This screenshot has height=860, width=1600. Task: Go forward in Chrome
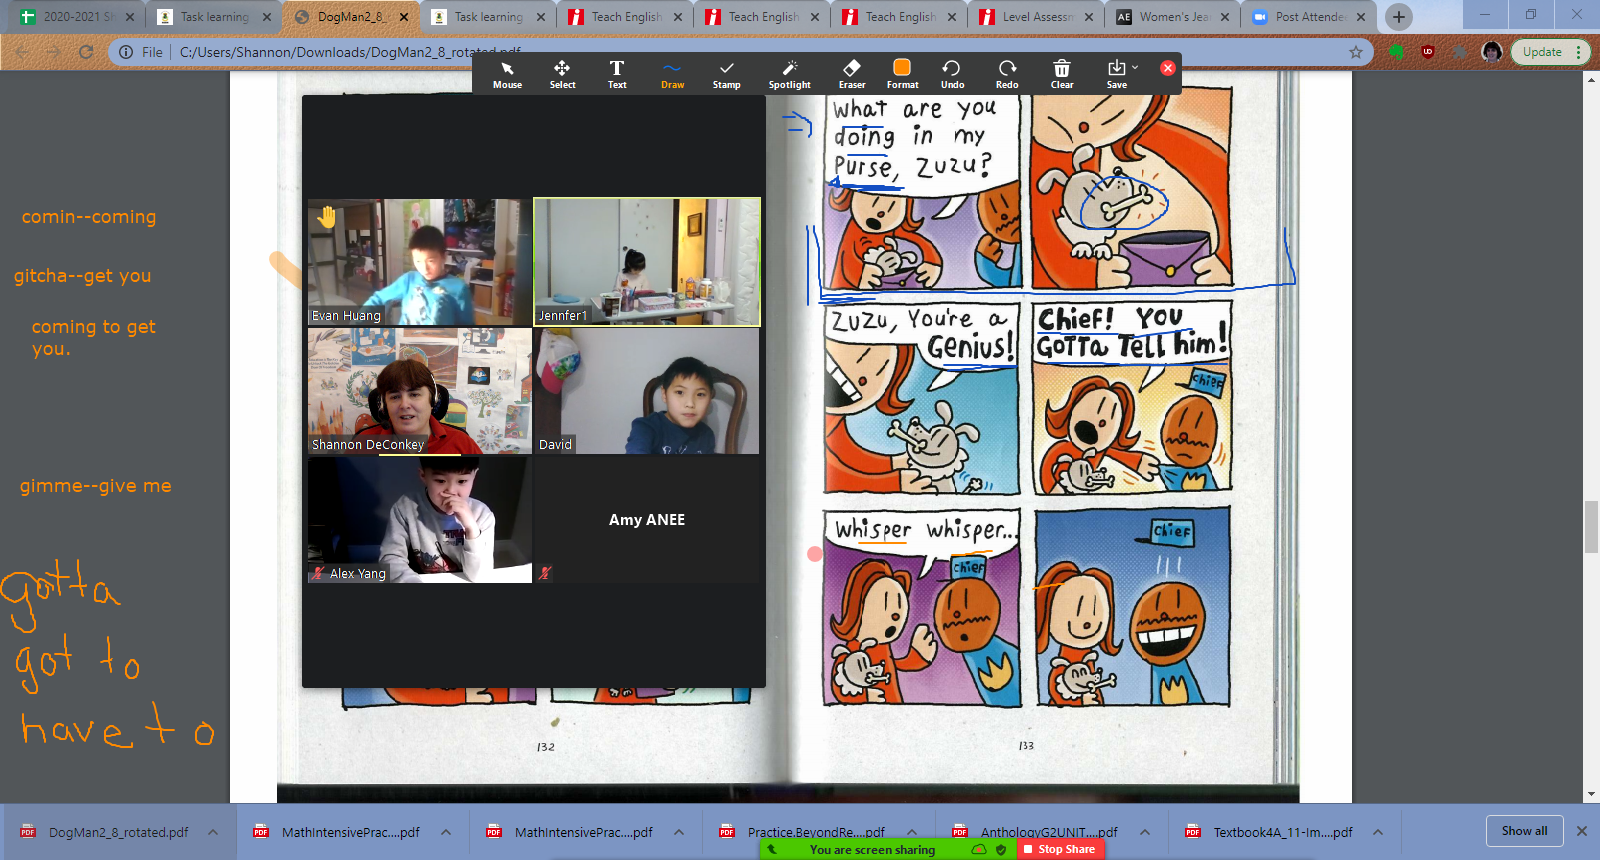coord(54,52)
